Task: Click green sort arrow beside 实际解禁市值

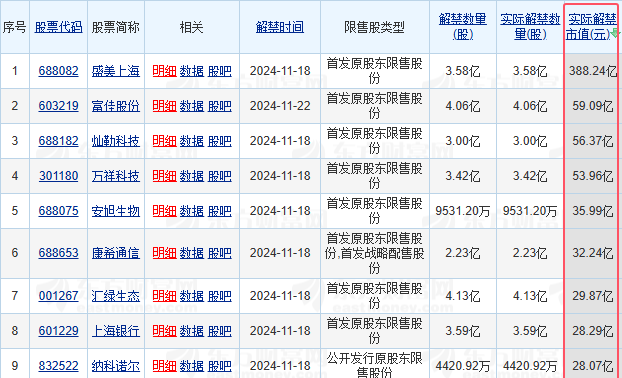Action: tap(614, 33)
